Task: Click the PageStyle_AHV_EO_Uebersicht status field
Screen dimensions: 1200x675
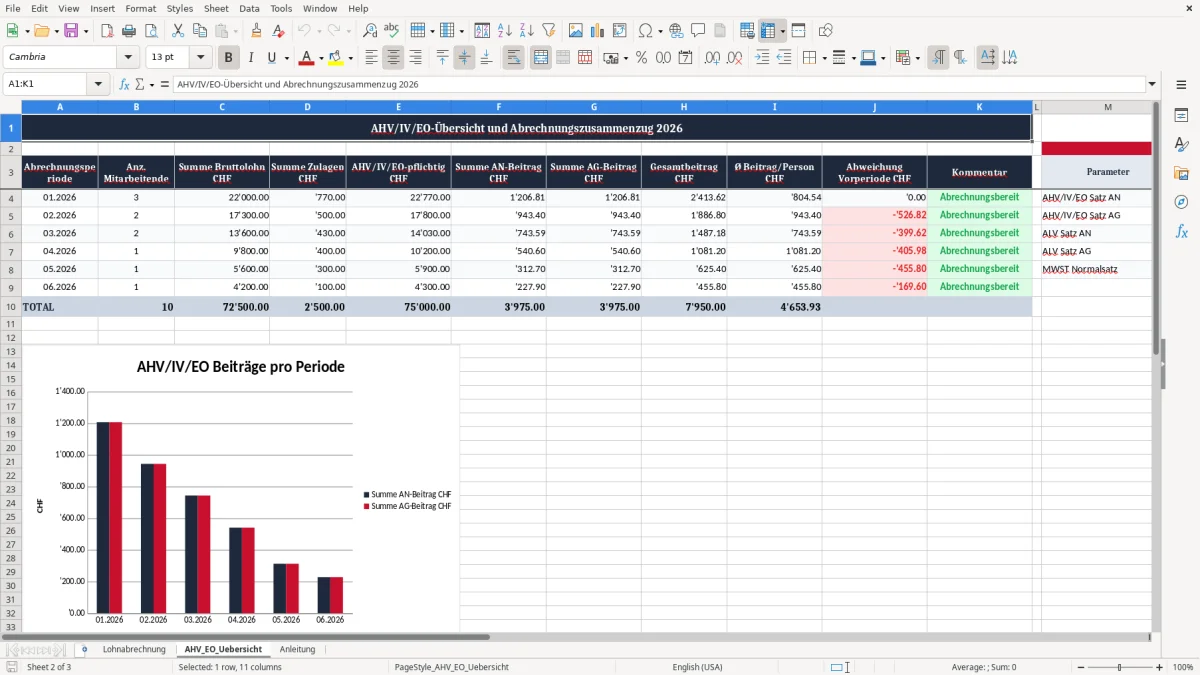Action: pyautogui.click(x=452, y=667)
